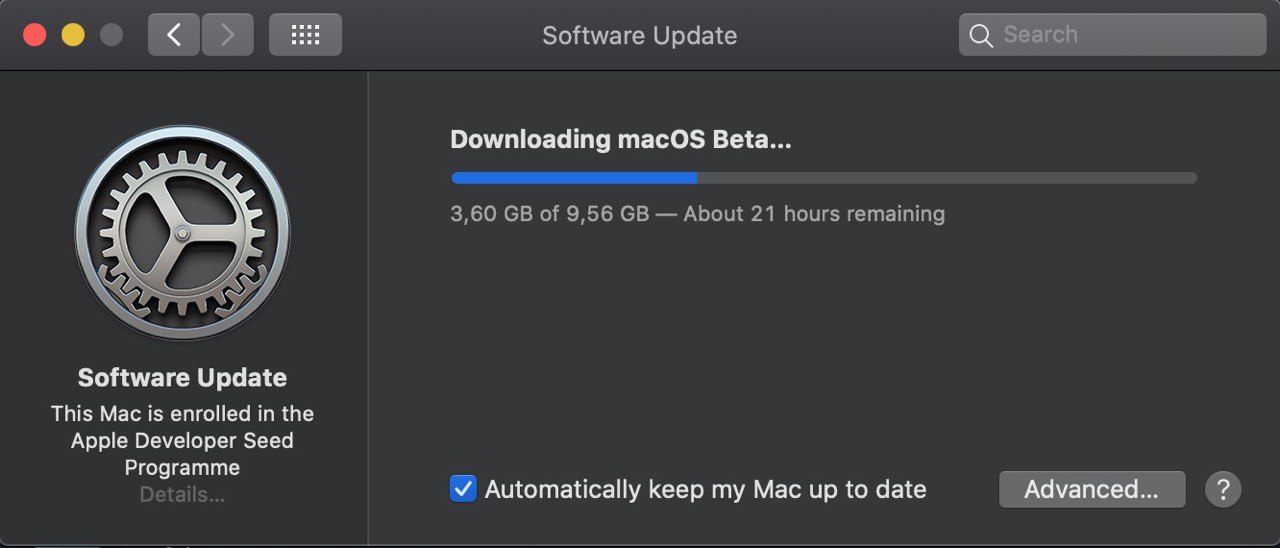Open the Details… link under enrolment text
This screenshot has height=548, width=1280.
(x=182, y=495)
